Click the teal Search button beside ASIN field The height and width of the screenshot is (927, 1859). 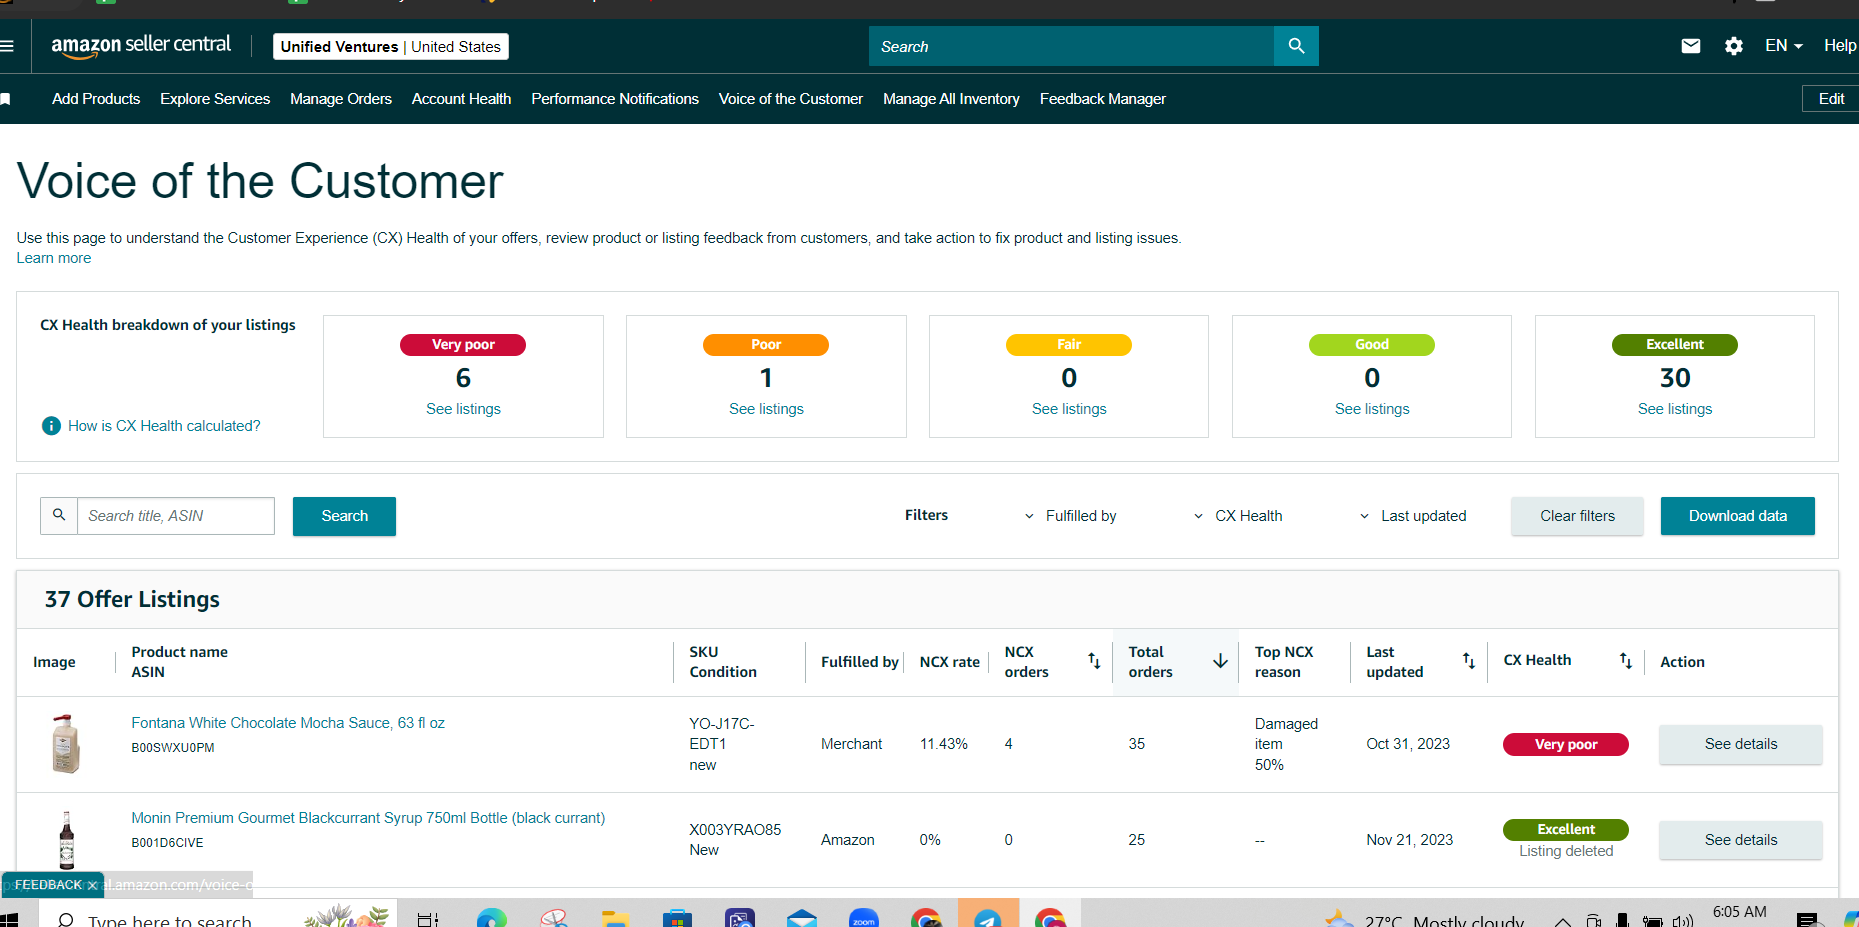pyautogui.click(x=344, y=516)
